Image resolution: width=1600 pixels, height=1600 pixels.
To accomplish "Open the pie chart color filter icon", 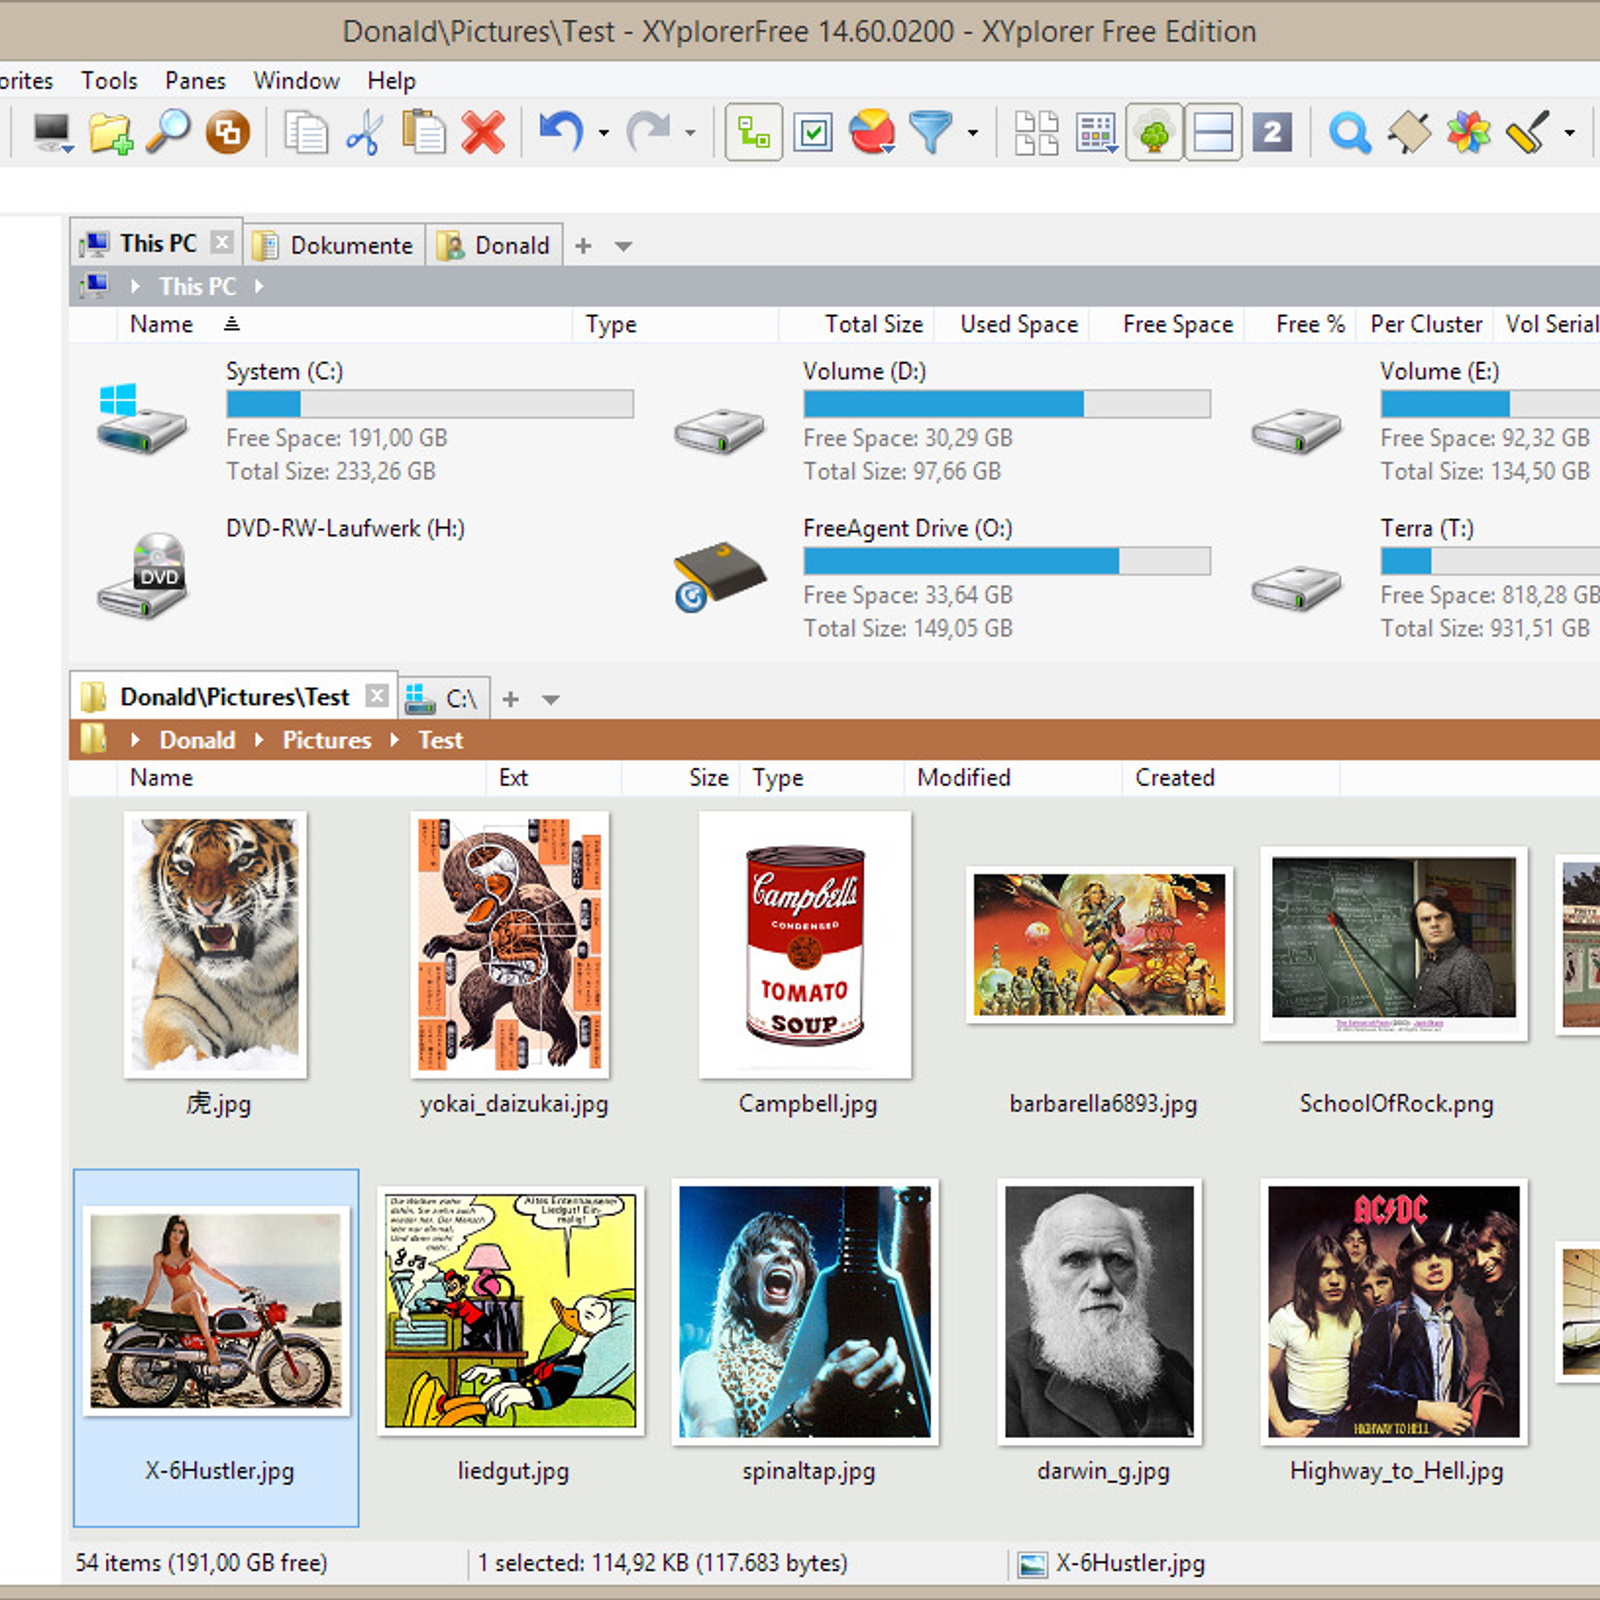I will [872, 132].
